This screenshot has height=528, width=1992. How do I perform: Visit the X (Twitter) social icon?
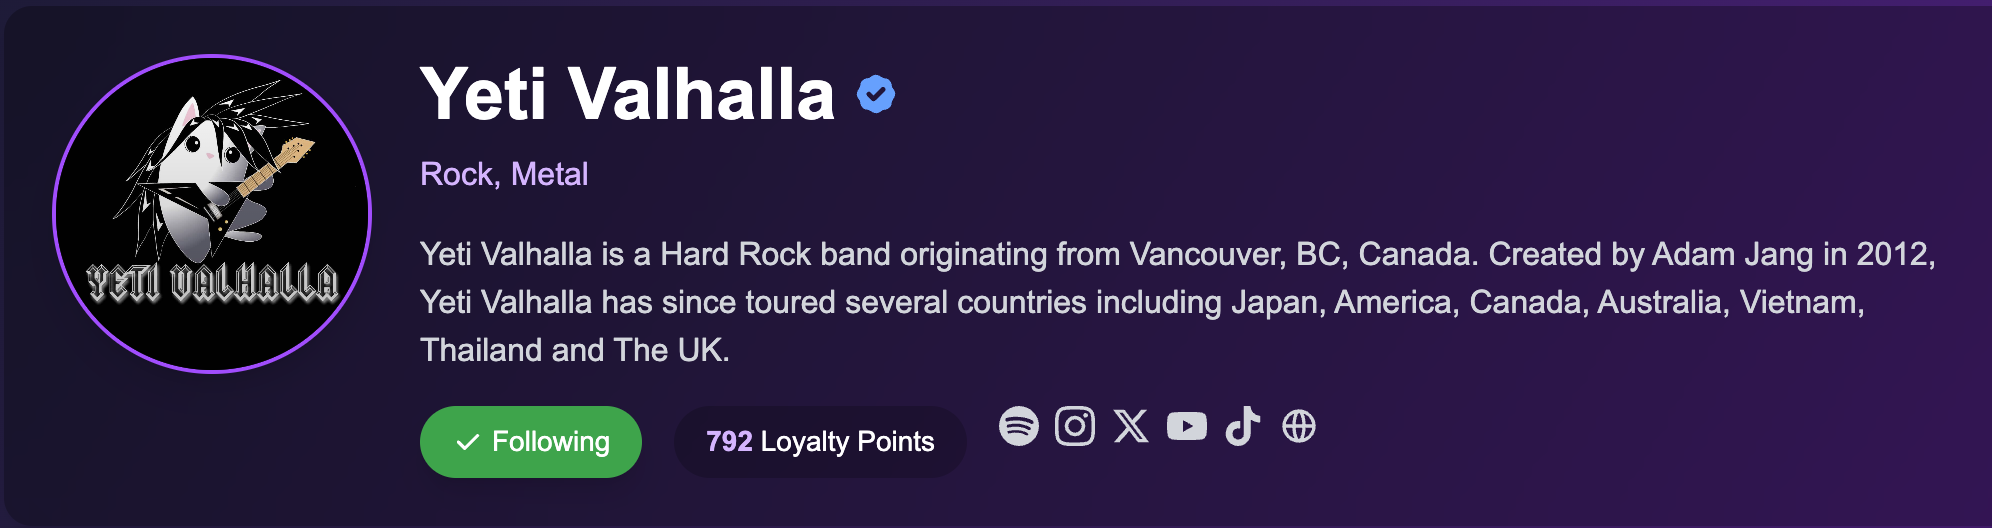tap(1131, 427)
